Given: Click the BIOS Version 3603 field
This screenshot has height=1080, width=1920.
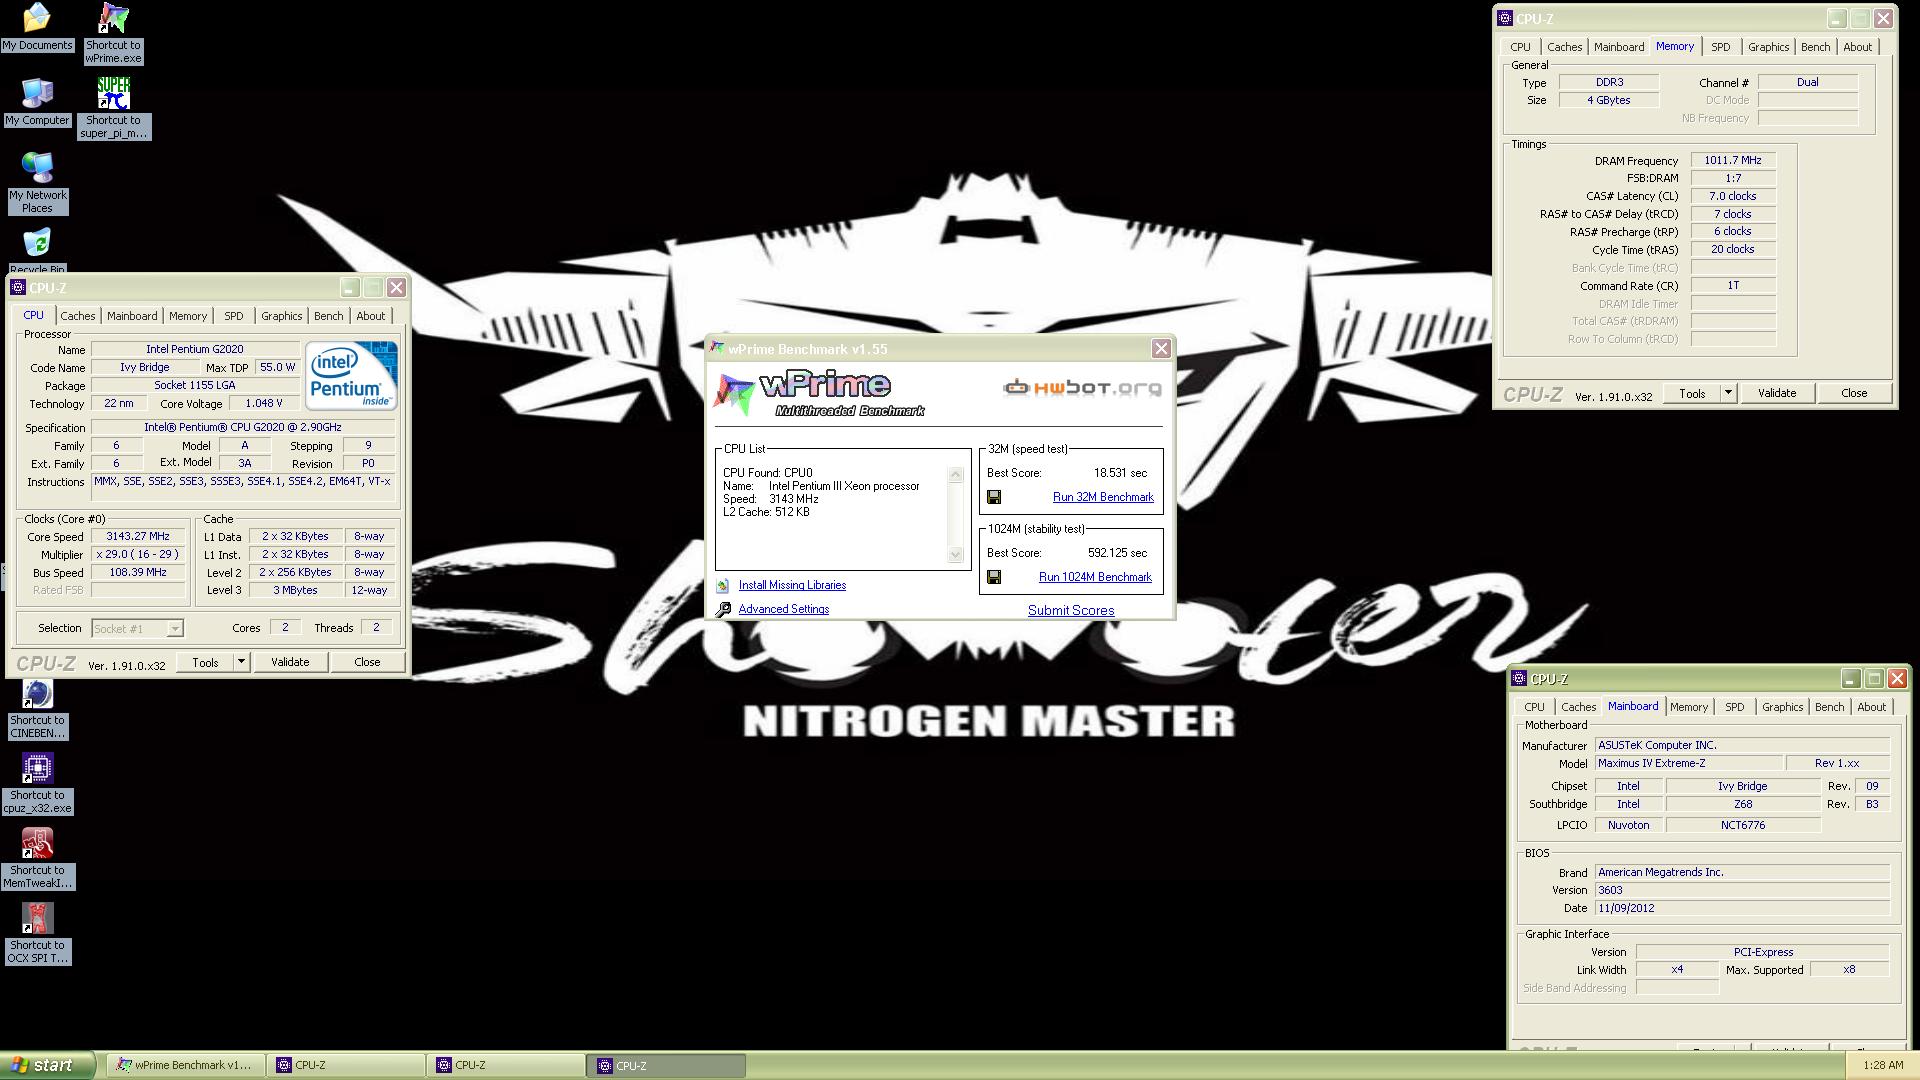Looking at the screenshot, I should (1742, 890).
